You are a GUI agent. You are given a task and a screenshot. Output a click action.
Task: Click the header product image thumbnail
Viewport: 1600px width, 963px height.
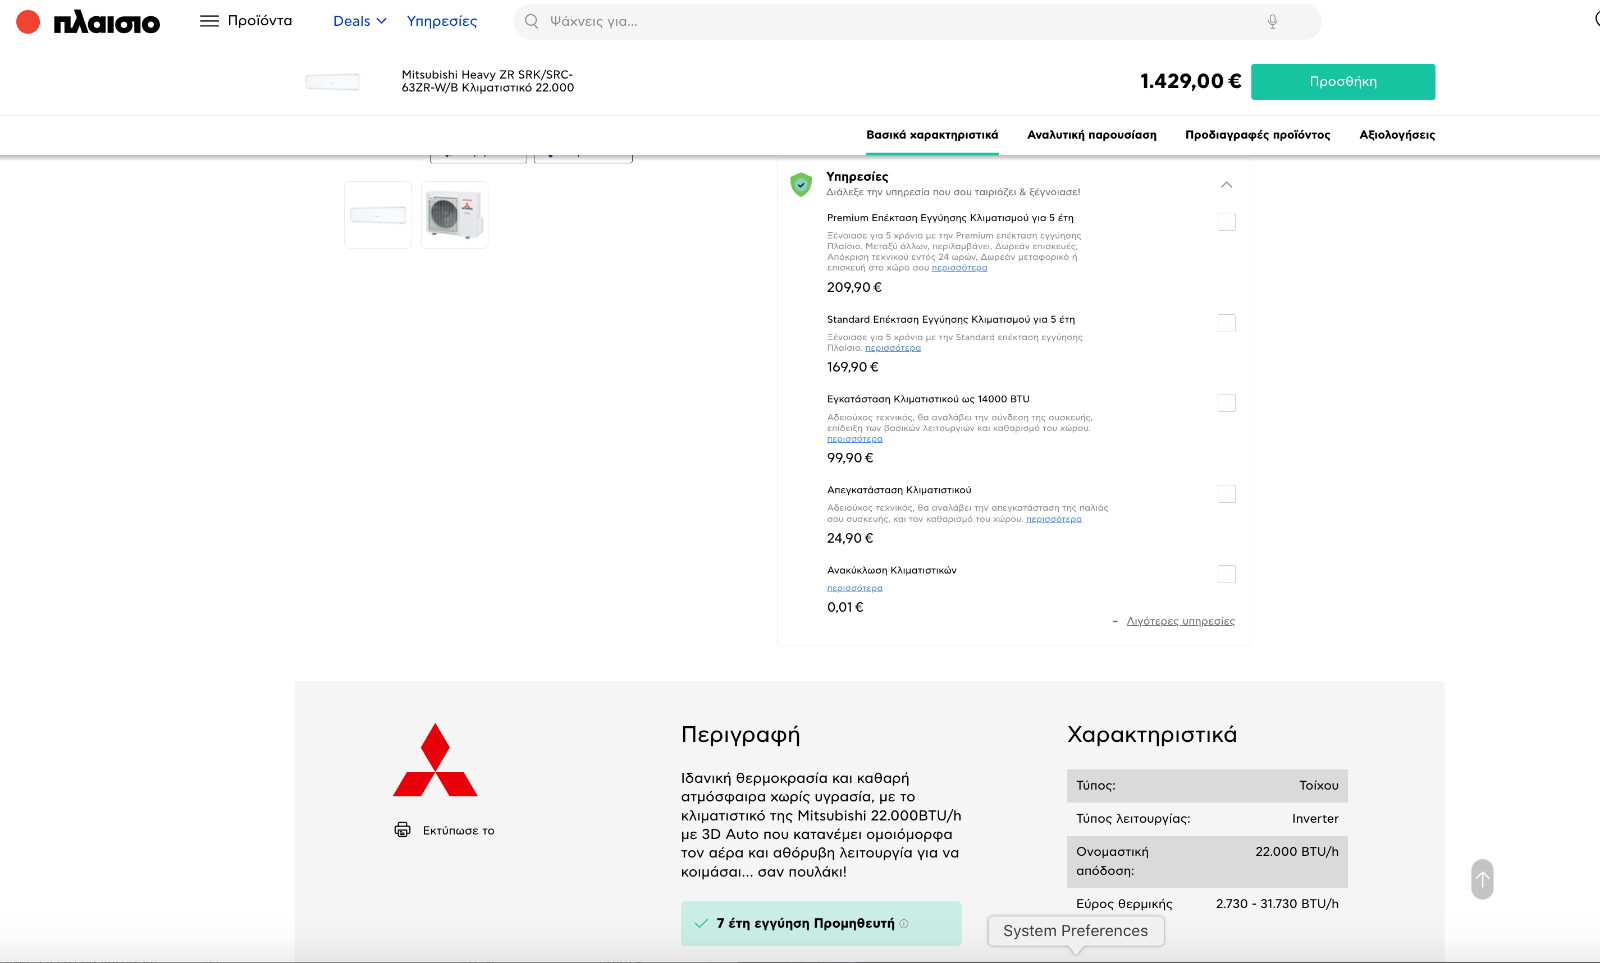333,82
